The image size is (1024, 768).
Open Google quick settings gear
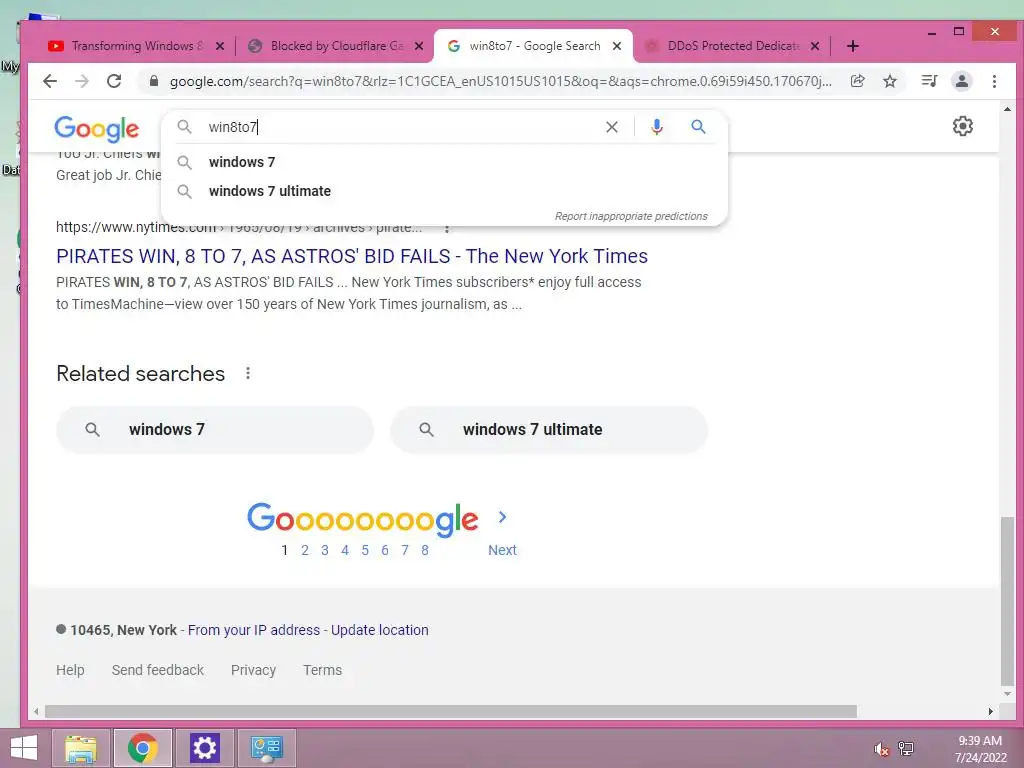click(x=963, y=126)
